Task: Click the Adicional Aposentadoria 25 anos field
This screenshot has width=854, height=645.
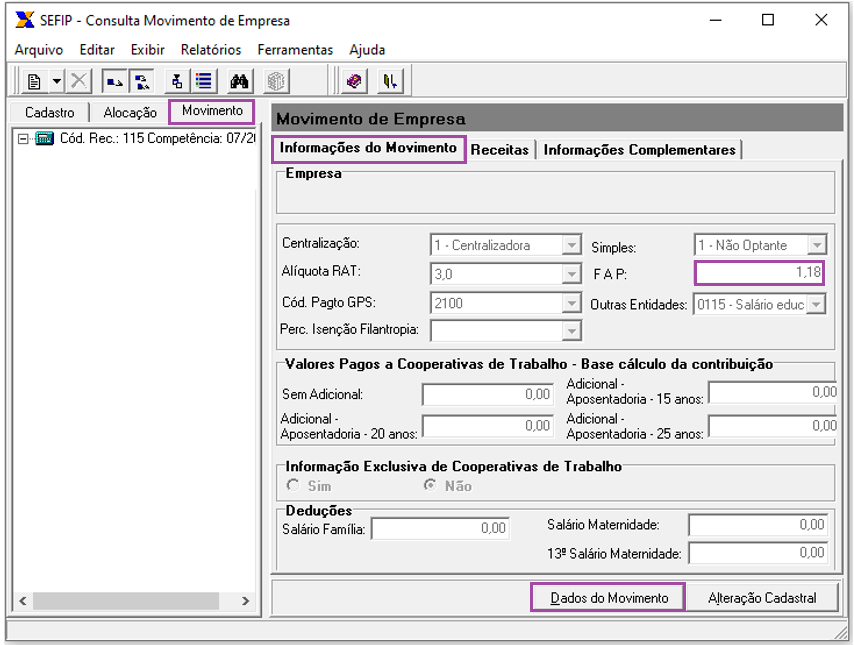Action: coord(773,426)
